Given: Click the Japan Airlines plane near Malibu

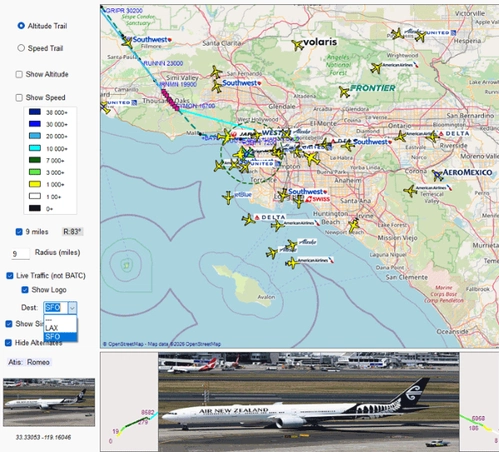Looking at the screenshot, I should tap(226, 136).
